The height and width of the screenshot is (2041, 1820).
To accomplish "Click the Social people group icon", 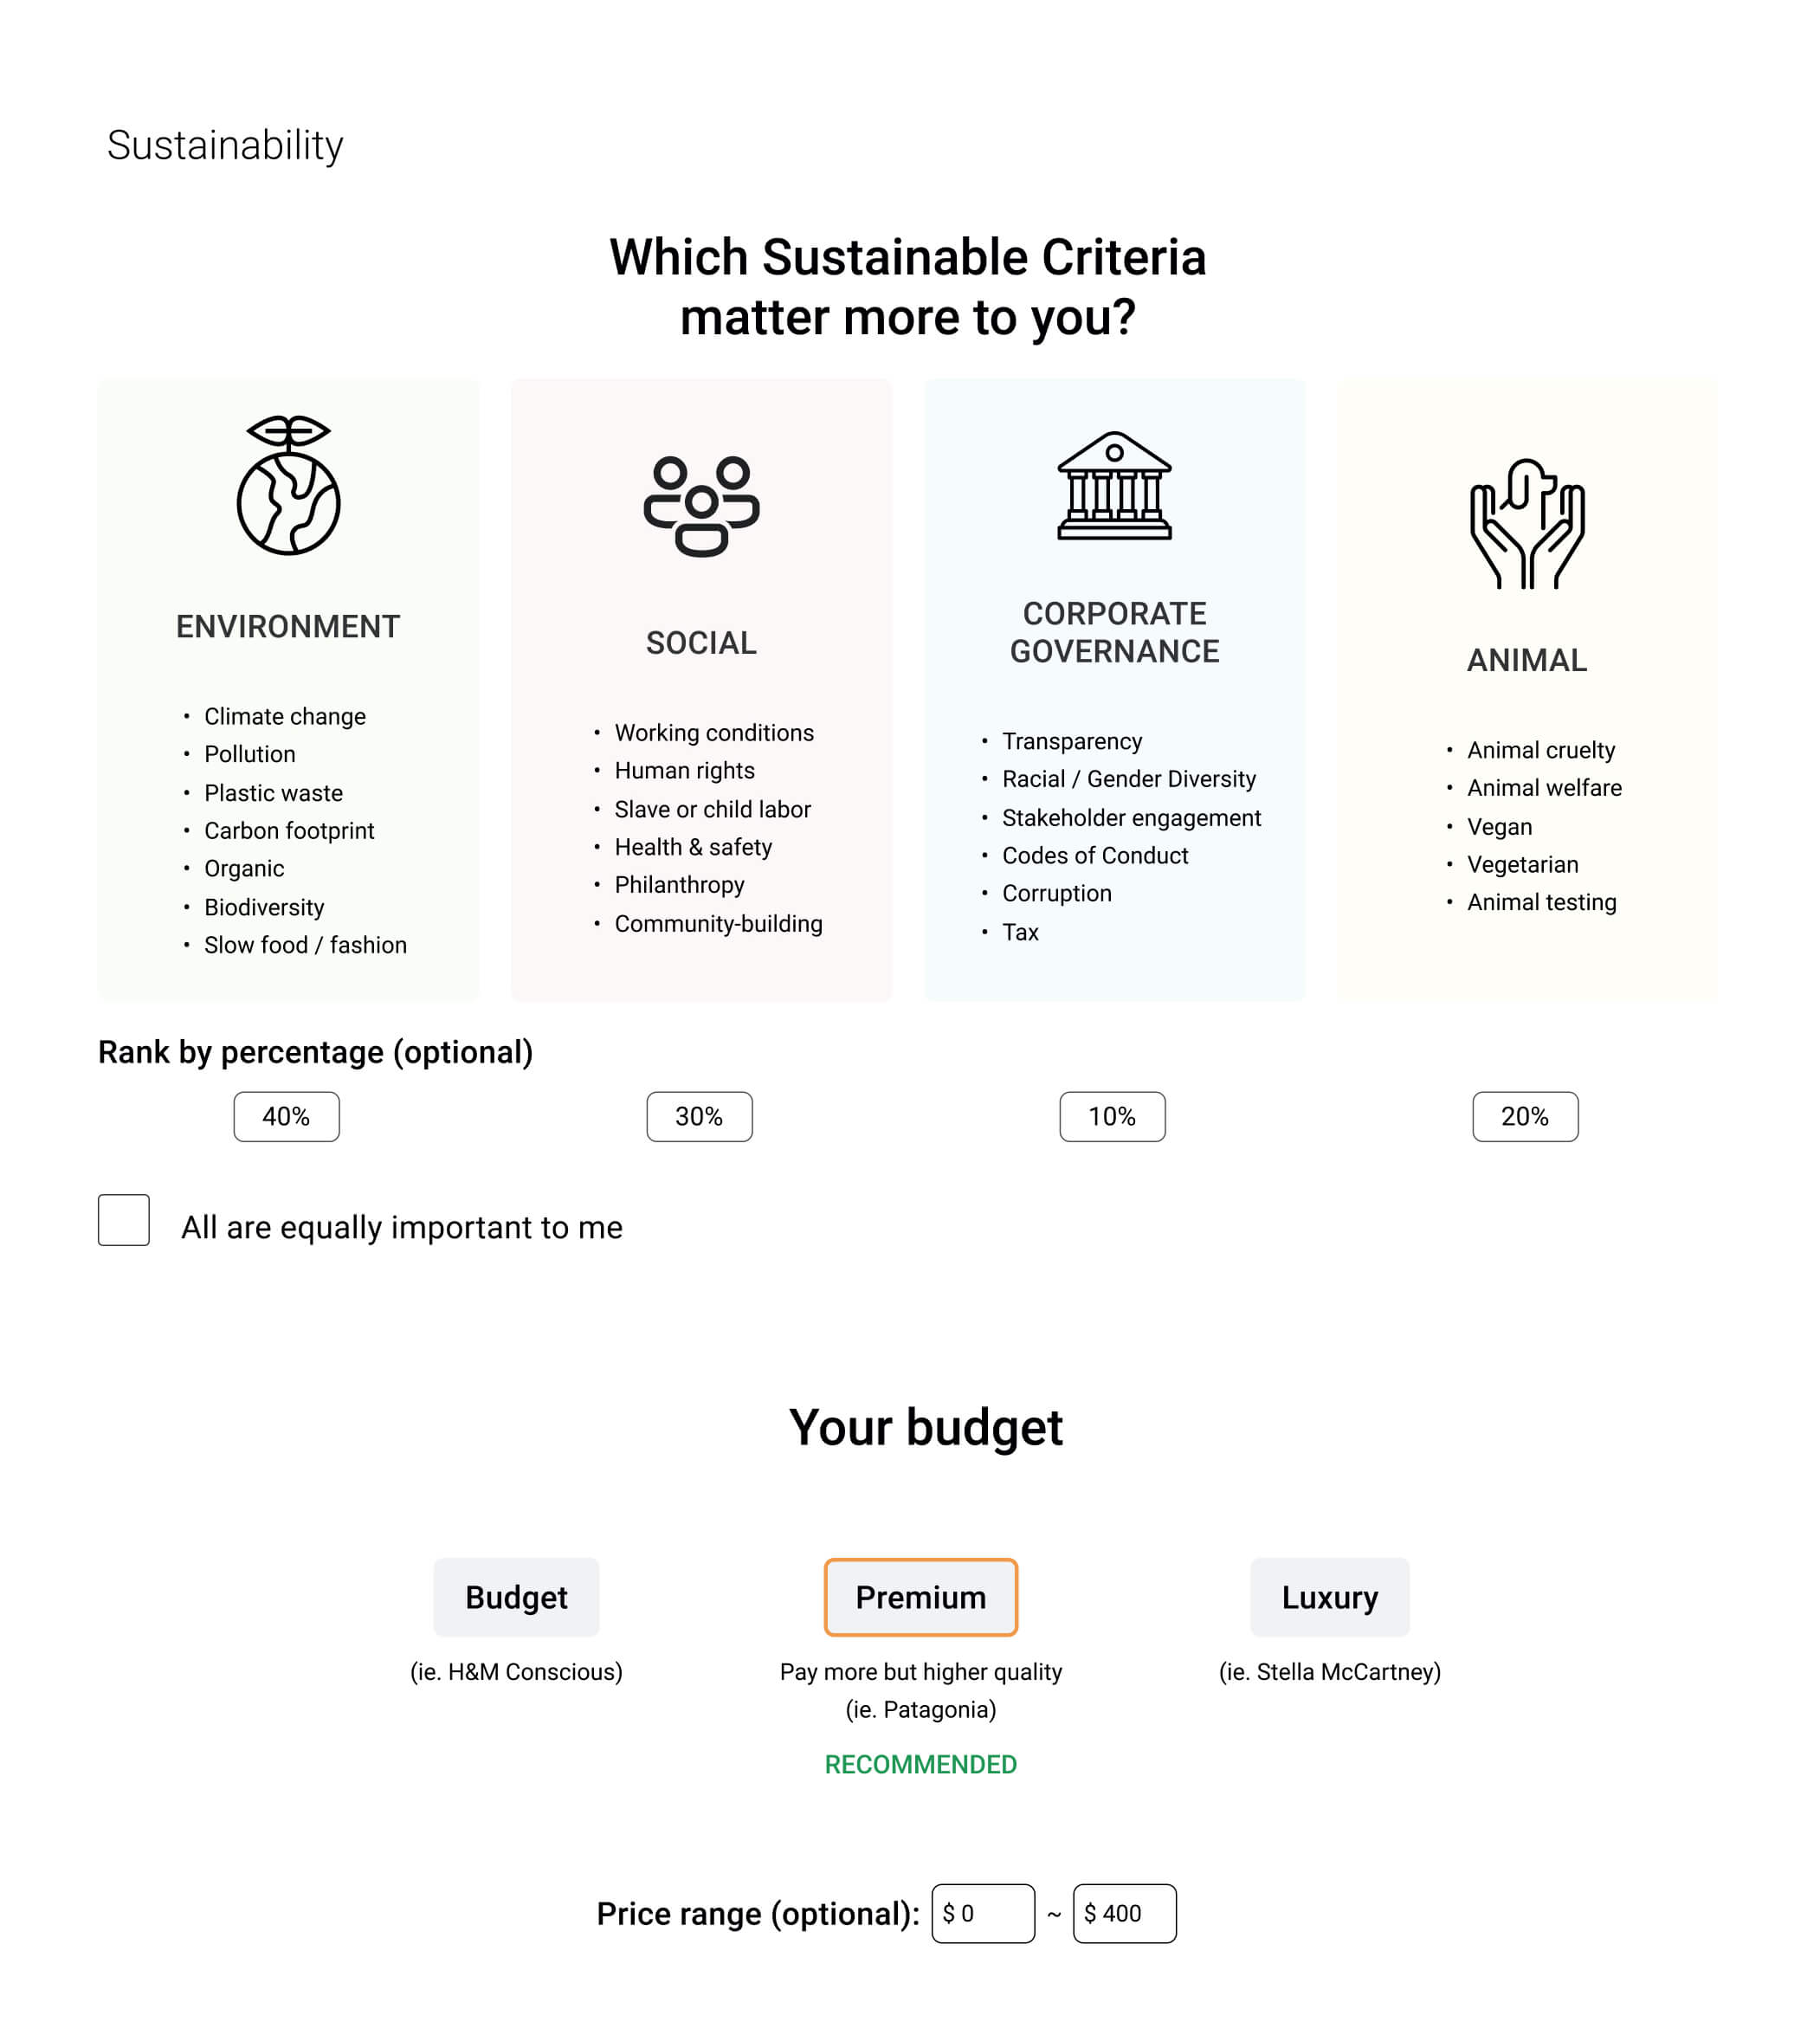I will tap(701, 506).
